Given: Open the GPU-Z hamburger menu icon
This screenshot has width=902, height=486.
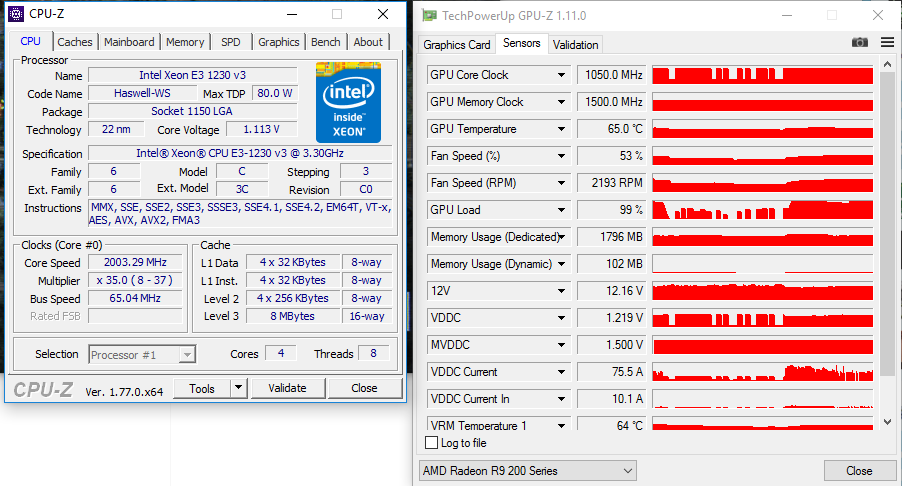Looking at the screenshot, I should click(x=887, y=42).
